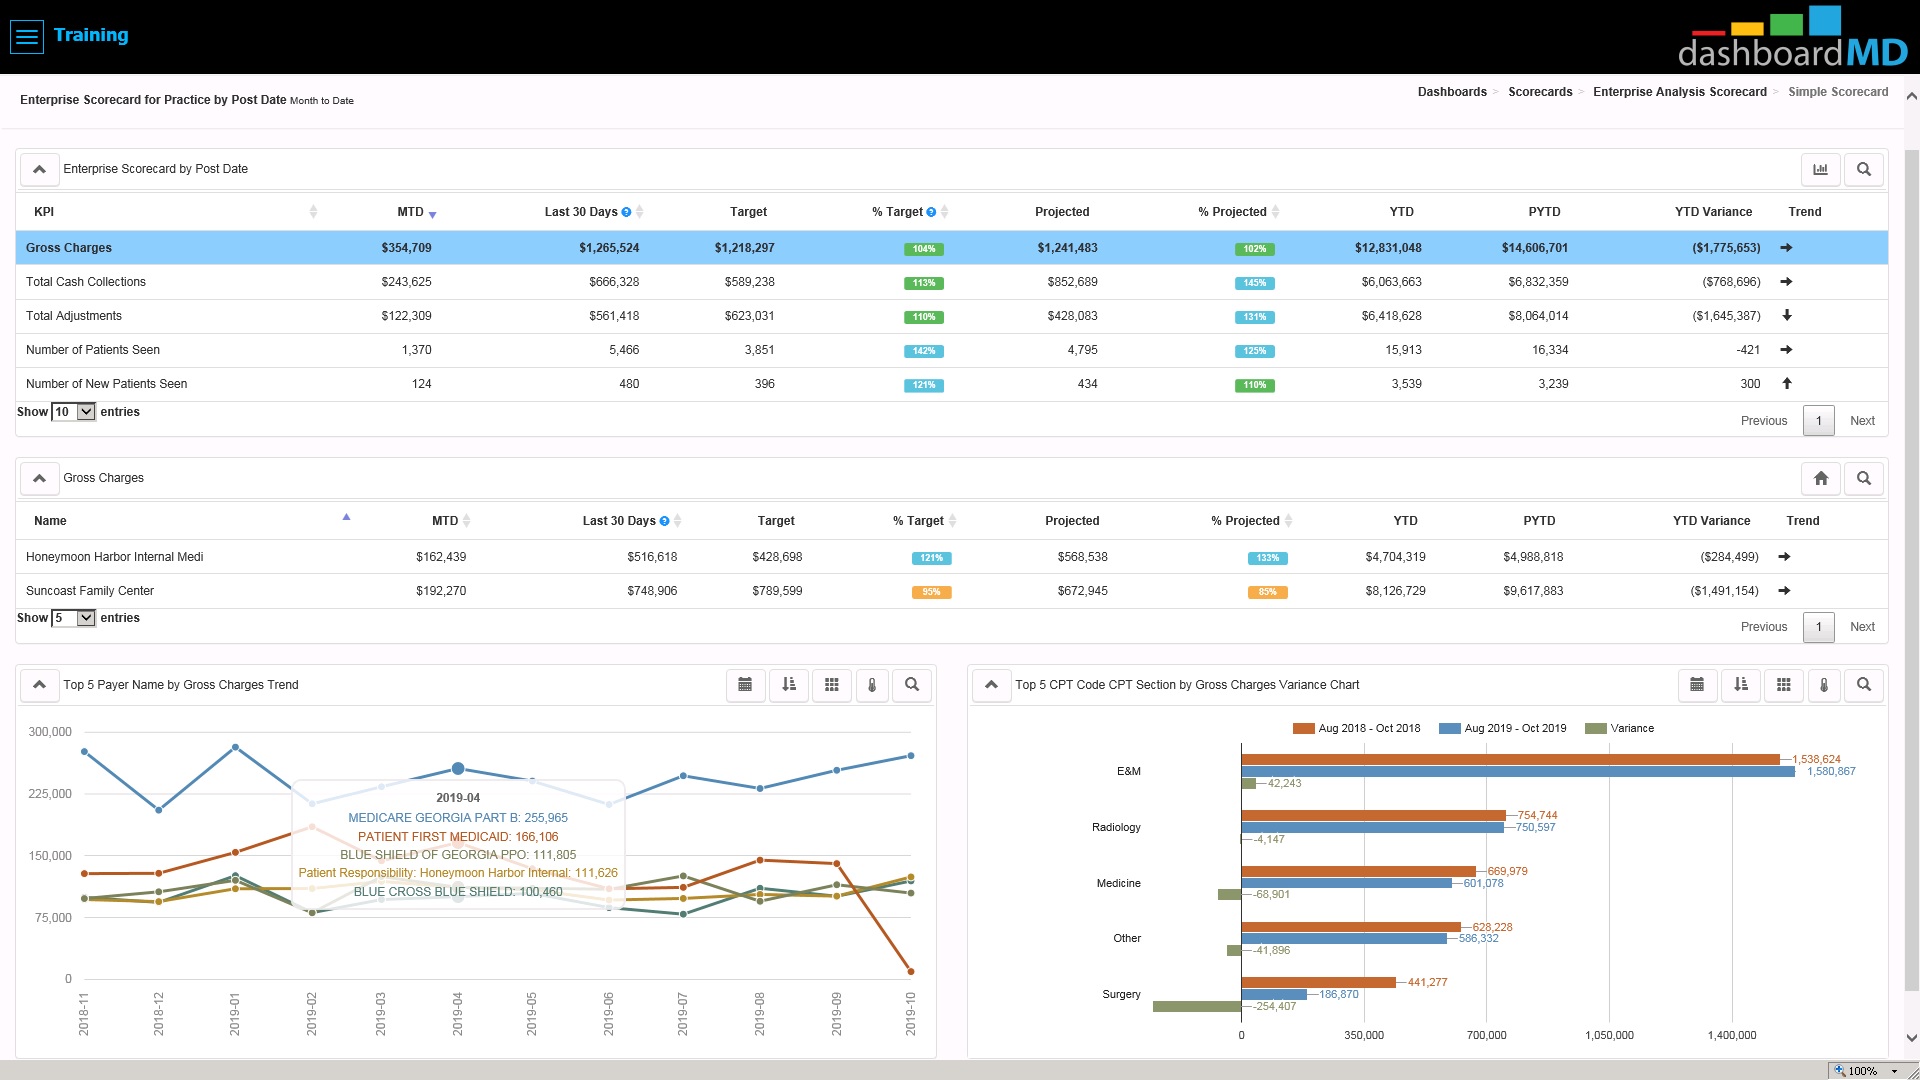Collapse the Enterprise Scorecard by Post Date panel
This screenshot has width=1920, height=1080.
(x=39, y=169)
